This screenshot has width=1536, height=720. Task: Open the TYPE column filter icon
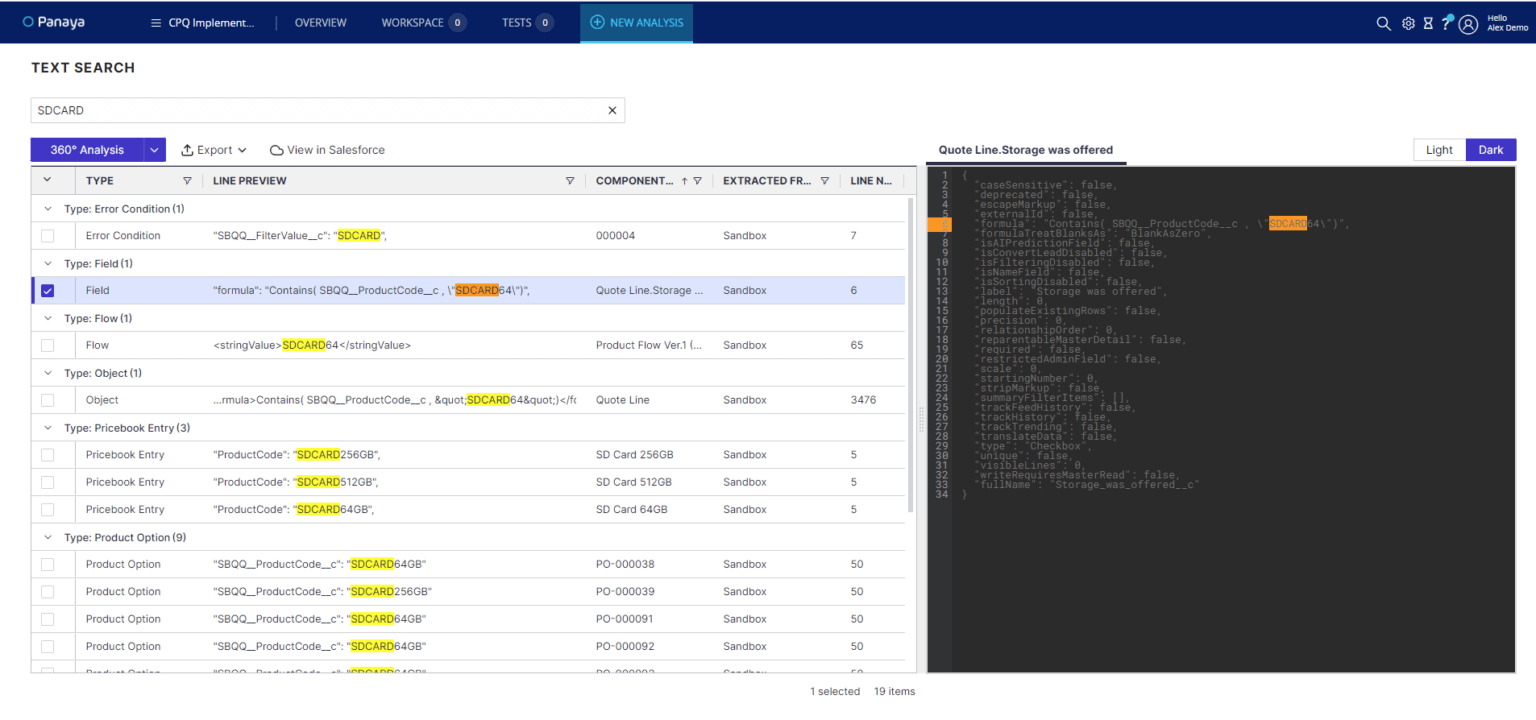point(187,181)
